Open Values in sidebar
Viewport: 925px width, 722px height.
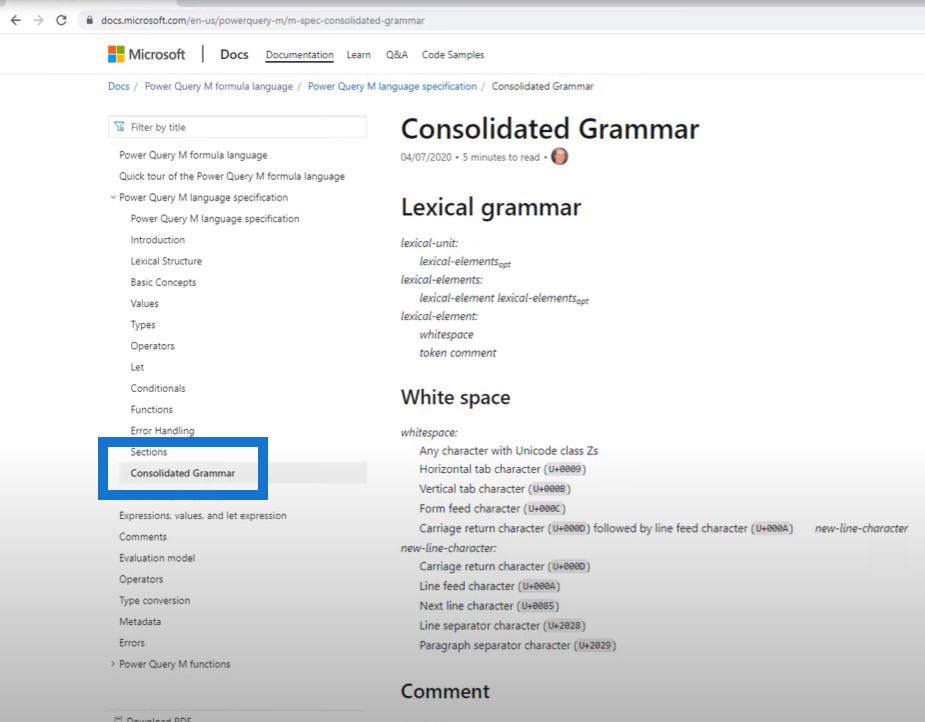145,304
